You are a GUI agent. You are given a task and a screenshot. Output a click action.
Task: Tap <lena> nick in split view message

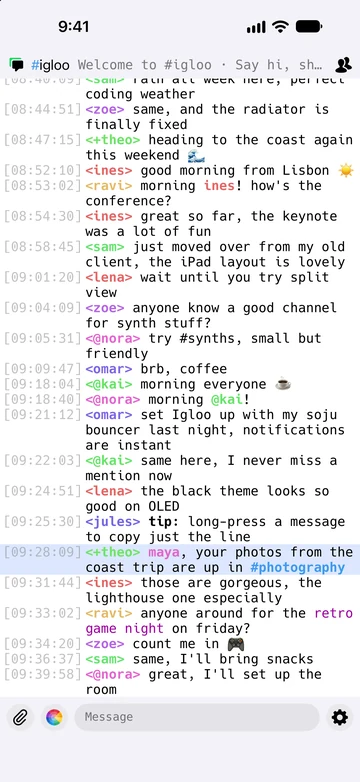click(x=109, y=277)
